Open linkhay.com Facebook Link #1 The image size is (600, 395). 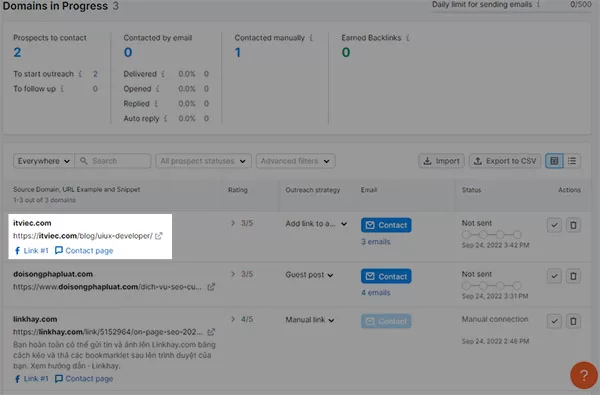click(x=31, y=379)
